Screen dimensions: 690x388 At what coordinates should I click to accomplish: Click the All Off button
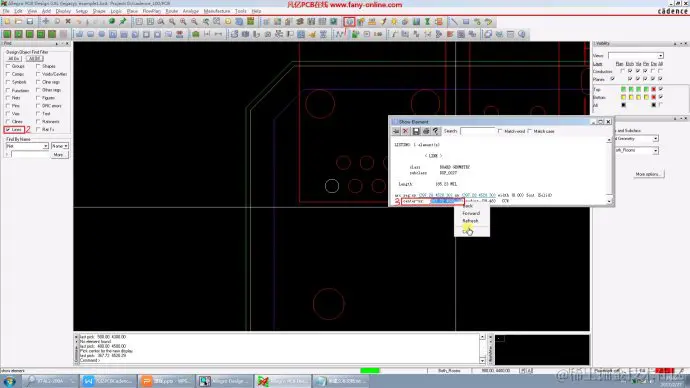click(34, 59)
